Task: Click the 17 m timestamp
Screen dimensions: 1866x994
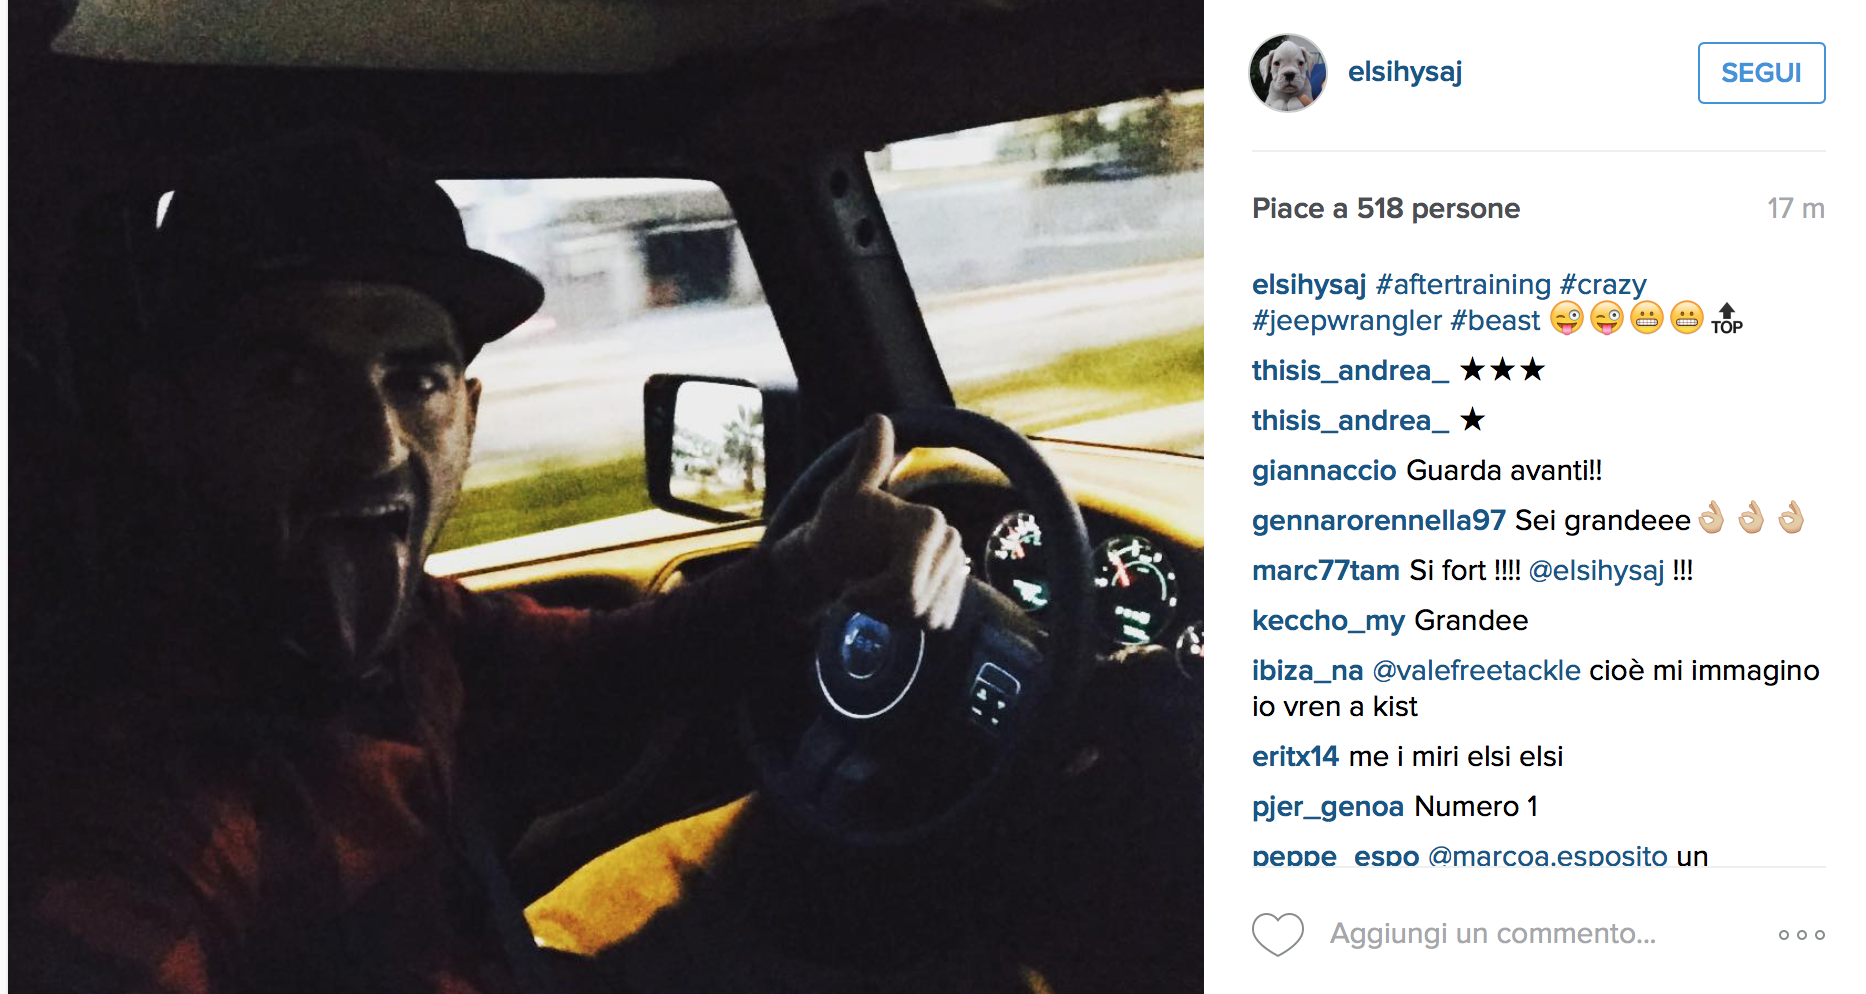Action: [1795, 208]
